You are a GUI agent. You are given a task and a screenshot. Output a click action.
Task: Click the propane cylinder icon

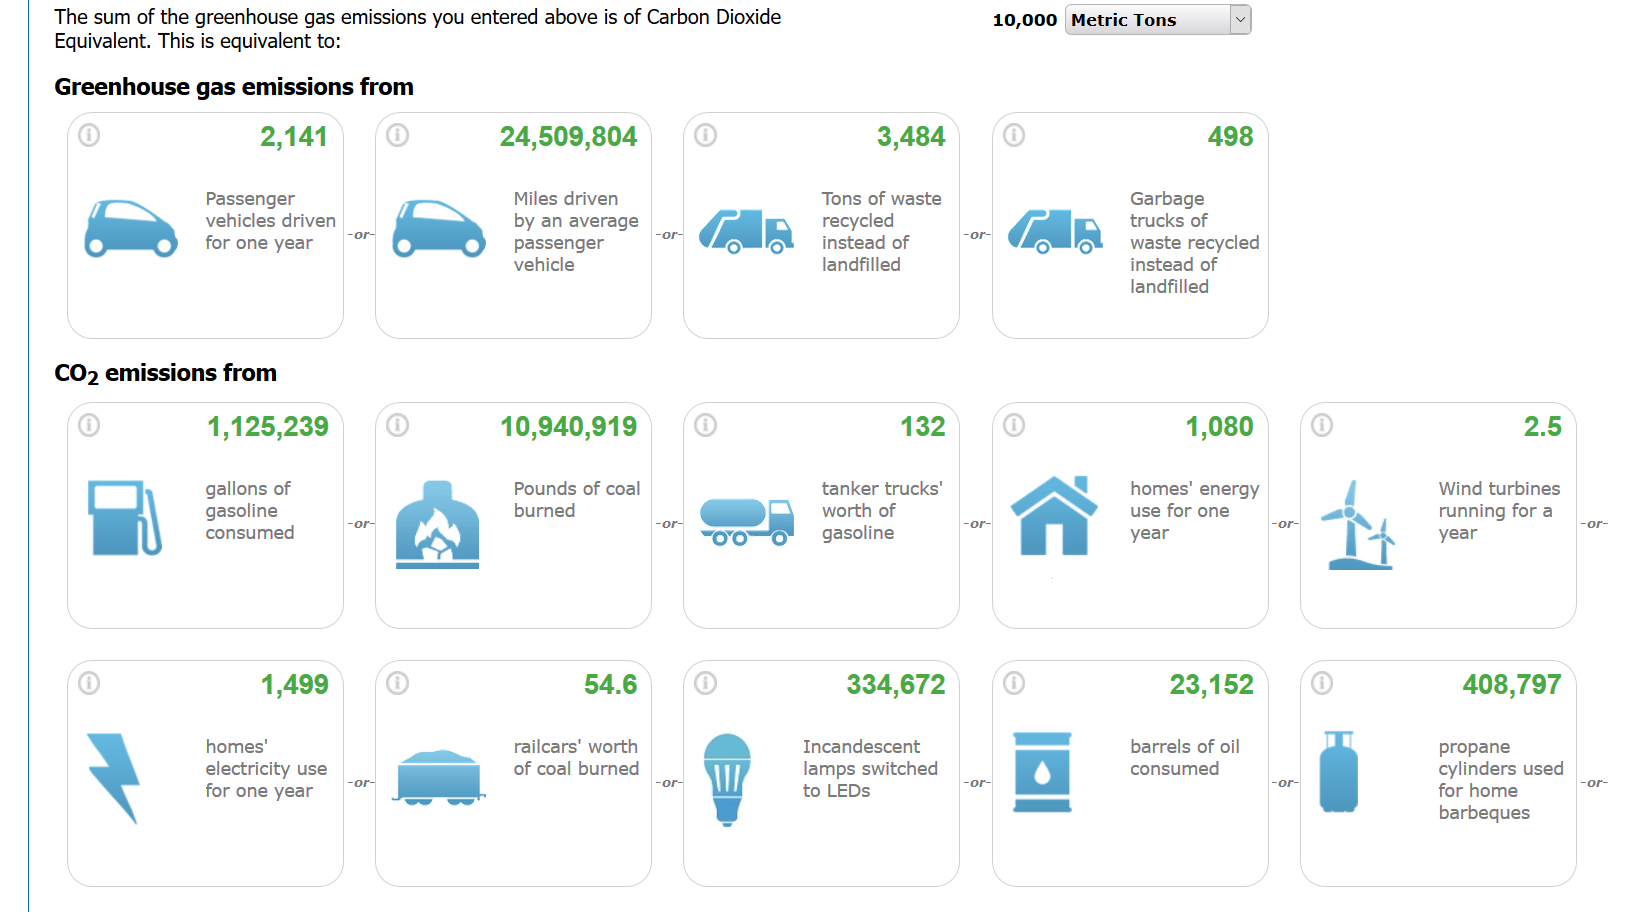1338,771
